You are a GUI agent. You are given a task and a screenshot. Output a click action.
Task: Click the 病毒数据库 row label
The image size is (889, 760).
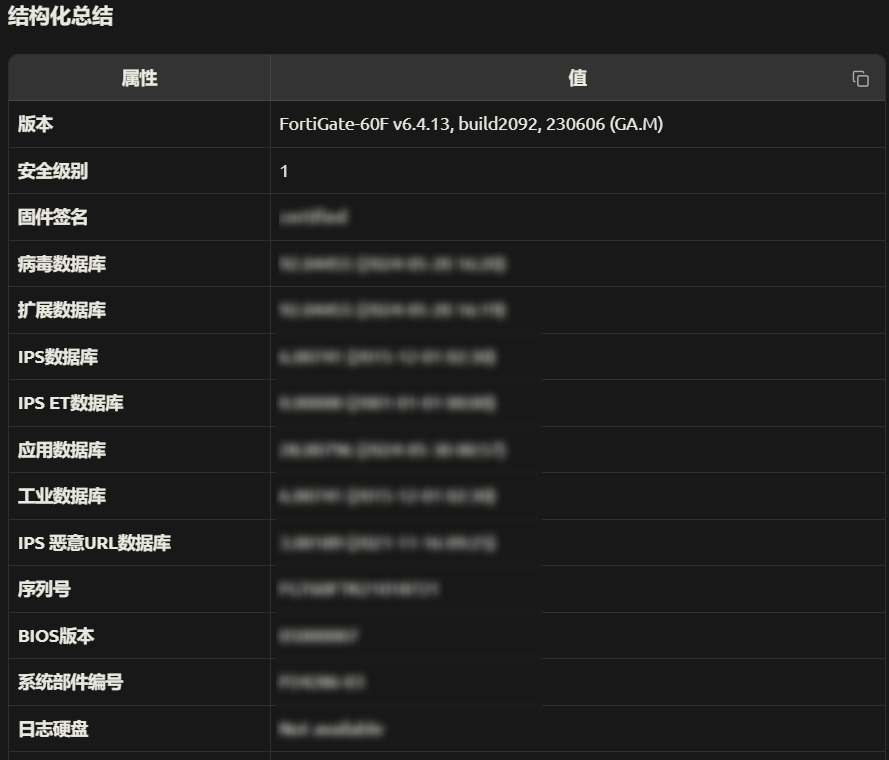62,264
